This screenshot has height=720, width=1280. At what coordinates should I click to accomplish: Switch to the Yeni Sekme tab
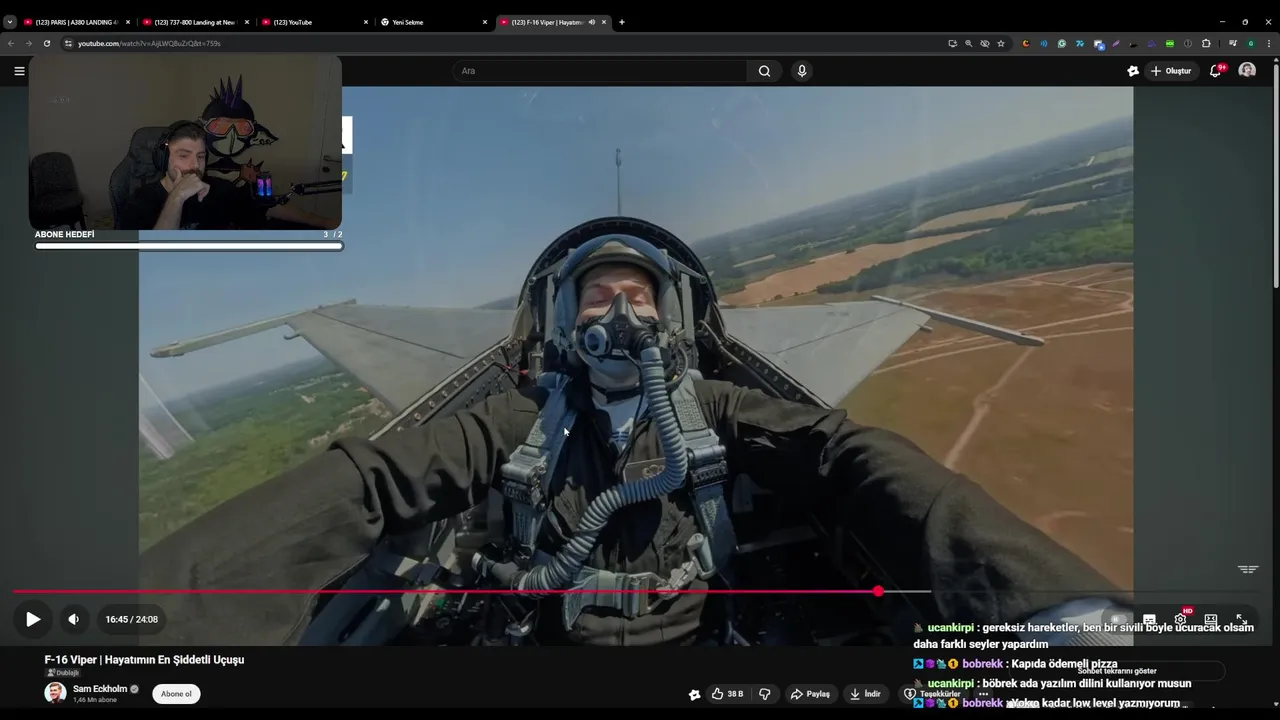(x=432, y=22)
